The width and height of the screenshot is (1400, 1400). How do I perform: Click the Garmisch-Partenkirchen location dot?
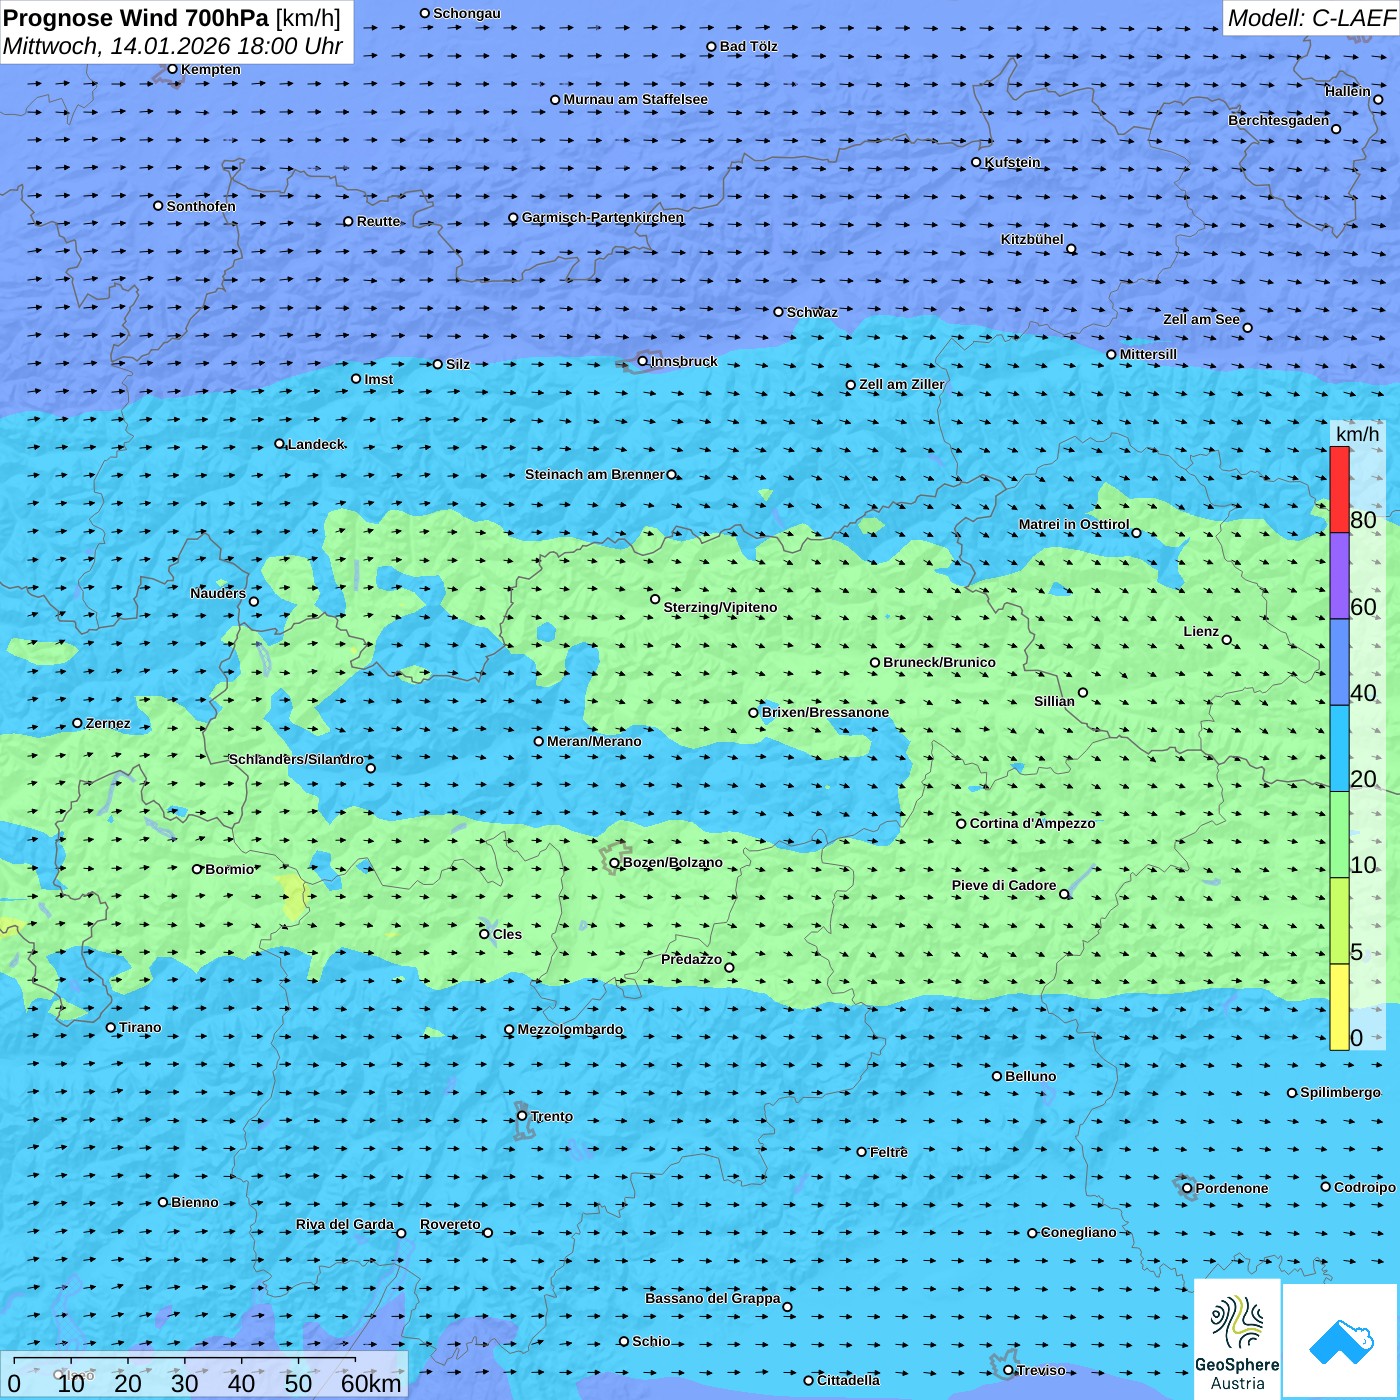pos(513,218)
